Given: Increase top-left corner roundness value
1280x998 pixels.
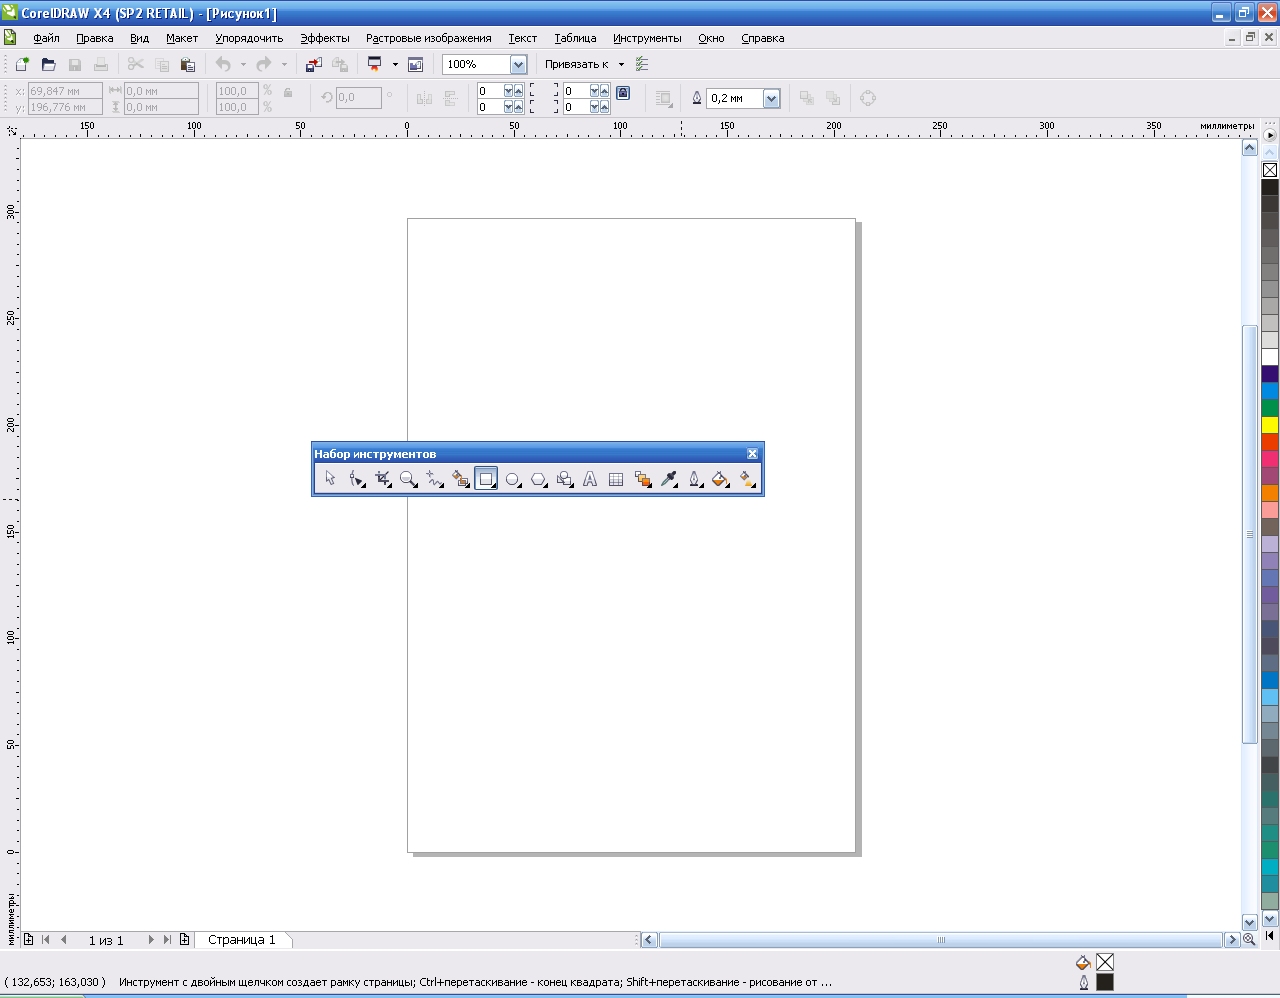Looking at the screenshot, I should click(x=518, y=91).
